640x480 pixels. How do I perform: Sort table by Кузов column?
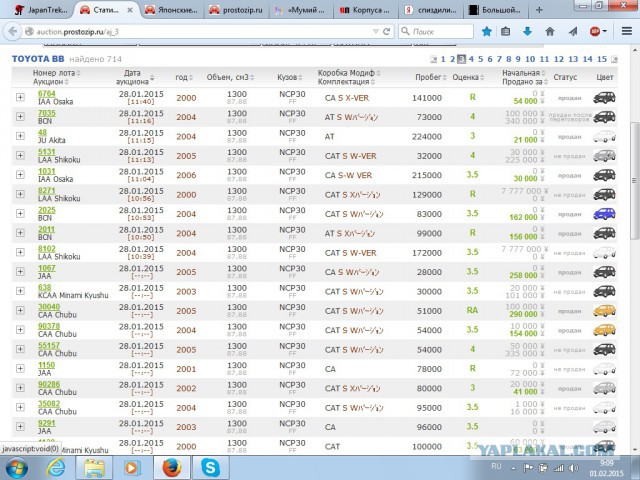pyautogui.click(x=290, y=78)
